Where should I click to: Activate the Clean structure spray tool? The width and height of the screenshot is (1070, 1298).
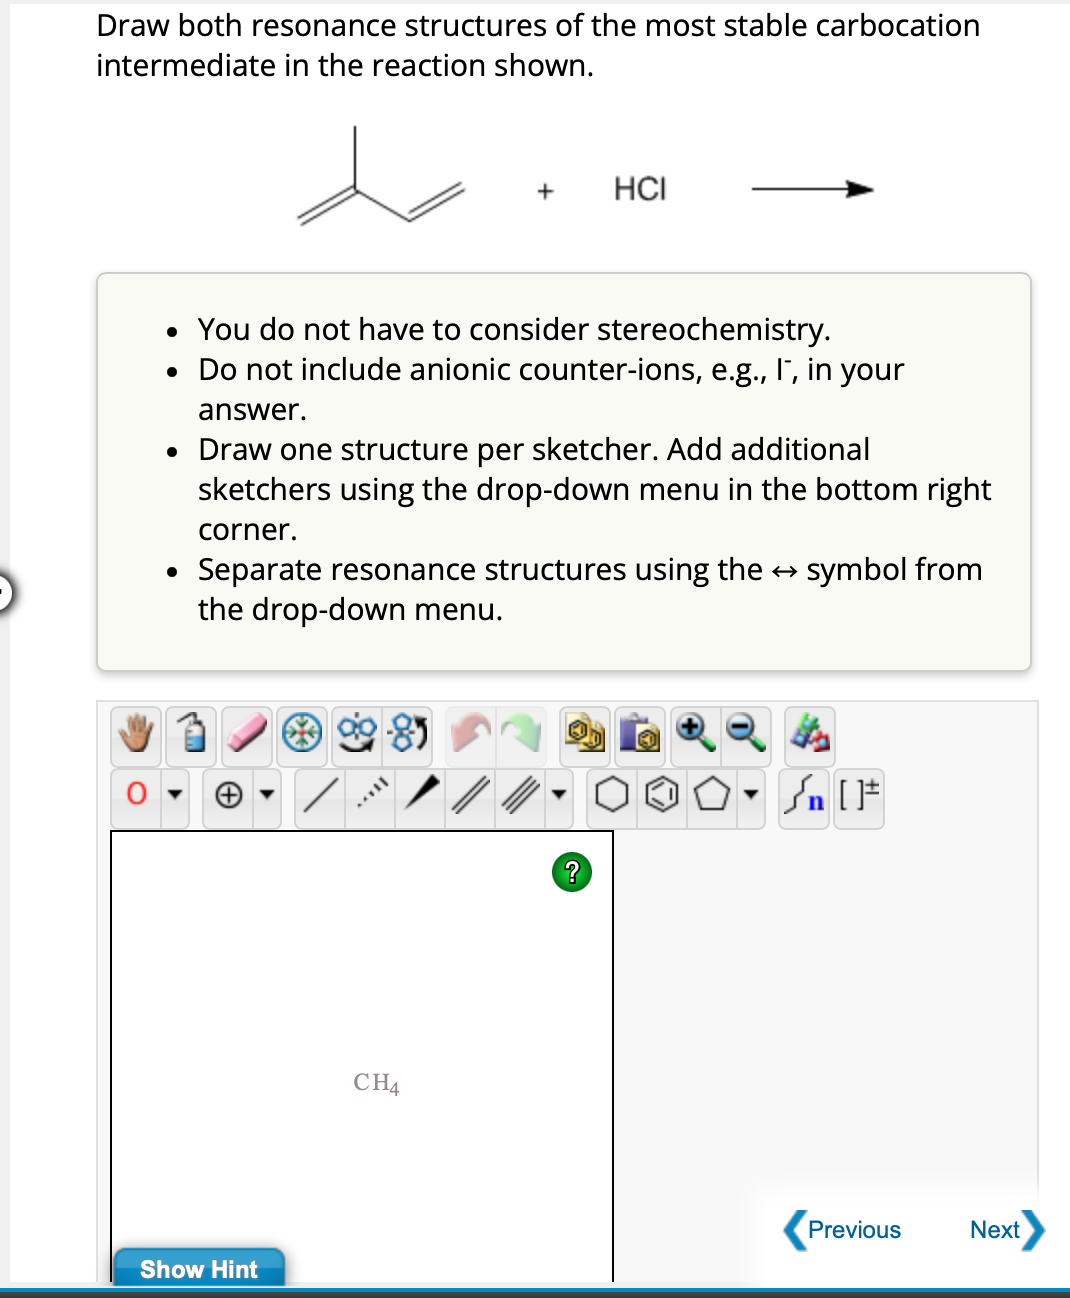coord(190,735)
